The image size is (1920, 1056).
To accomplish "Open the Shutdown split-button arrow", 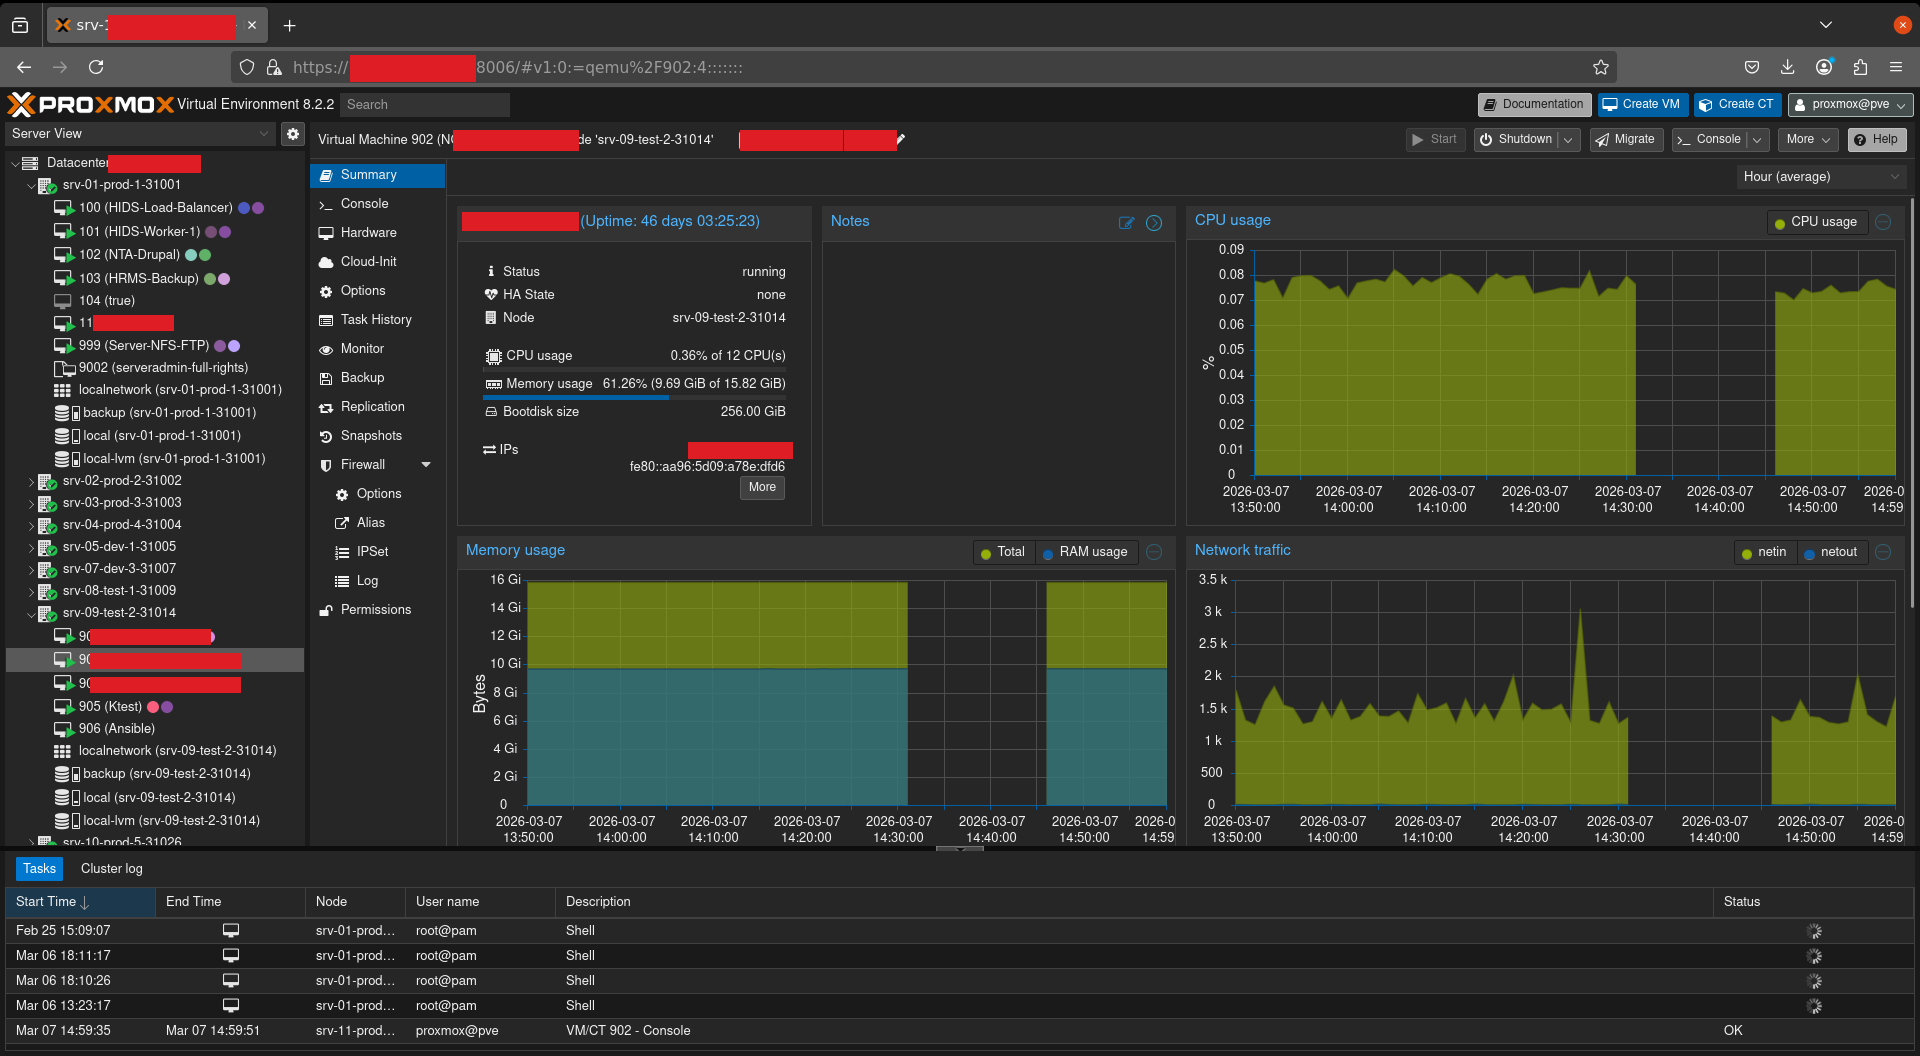I will coord(1569,140).
